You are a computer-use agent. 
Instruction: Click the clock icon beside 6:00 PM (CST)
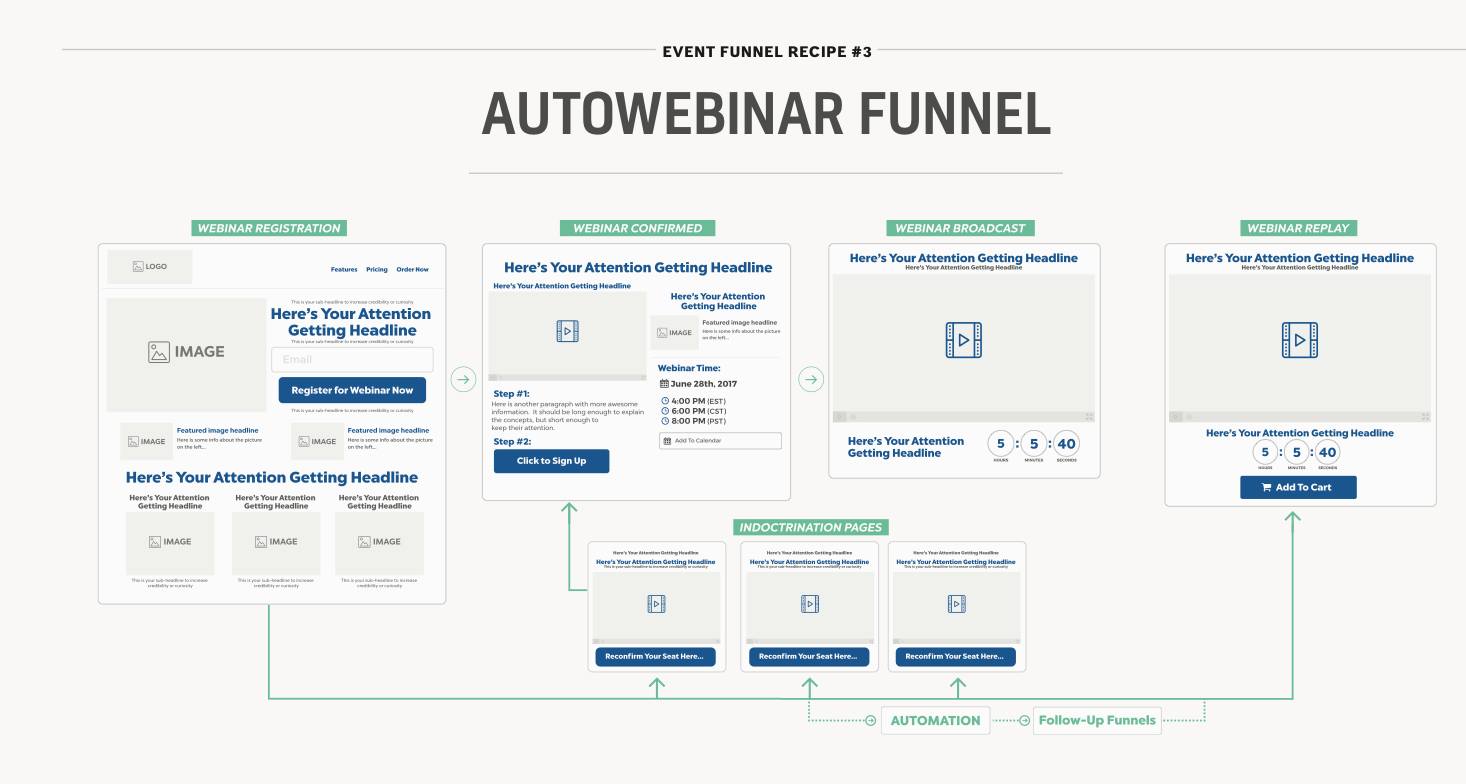(665, 411)
